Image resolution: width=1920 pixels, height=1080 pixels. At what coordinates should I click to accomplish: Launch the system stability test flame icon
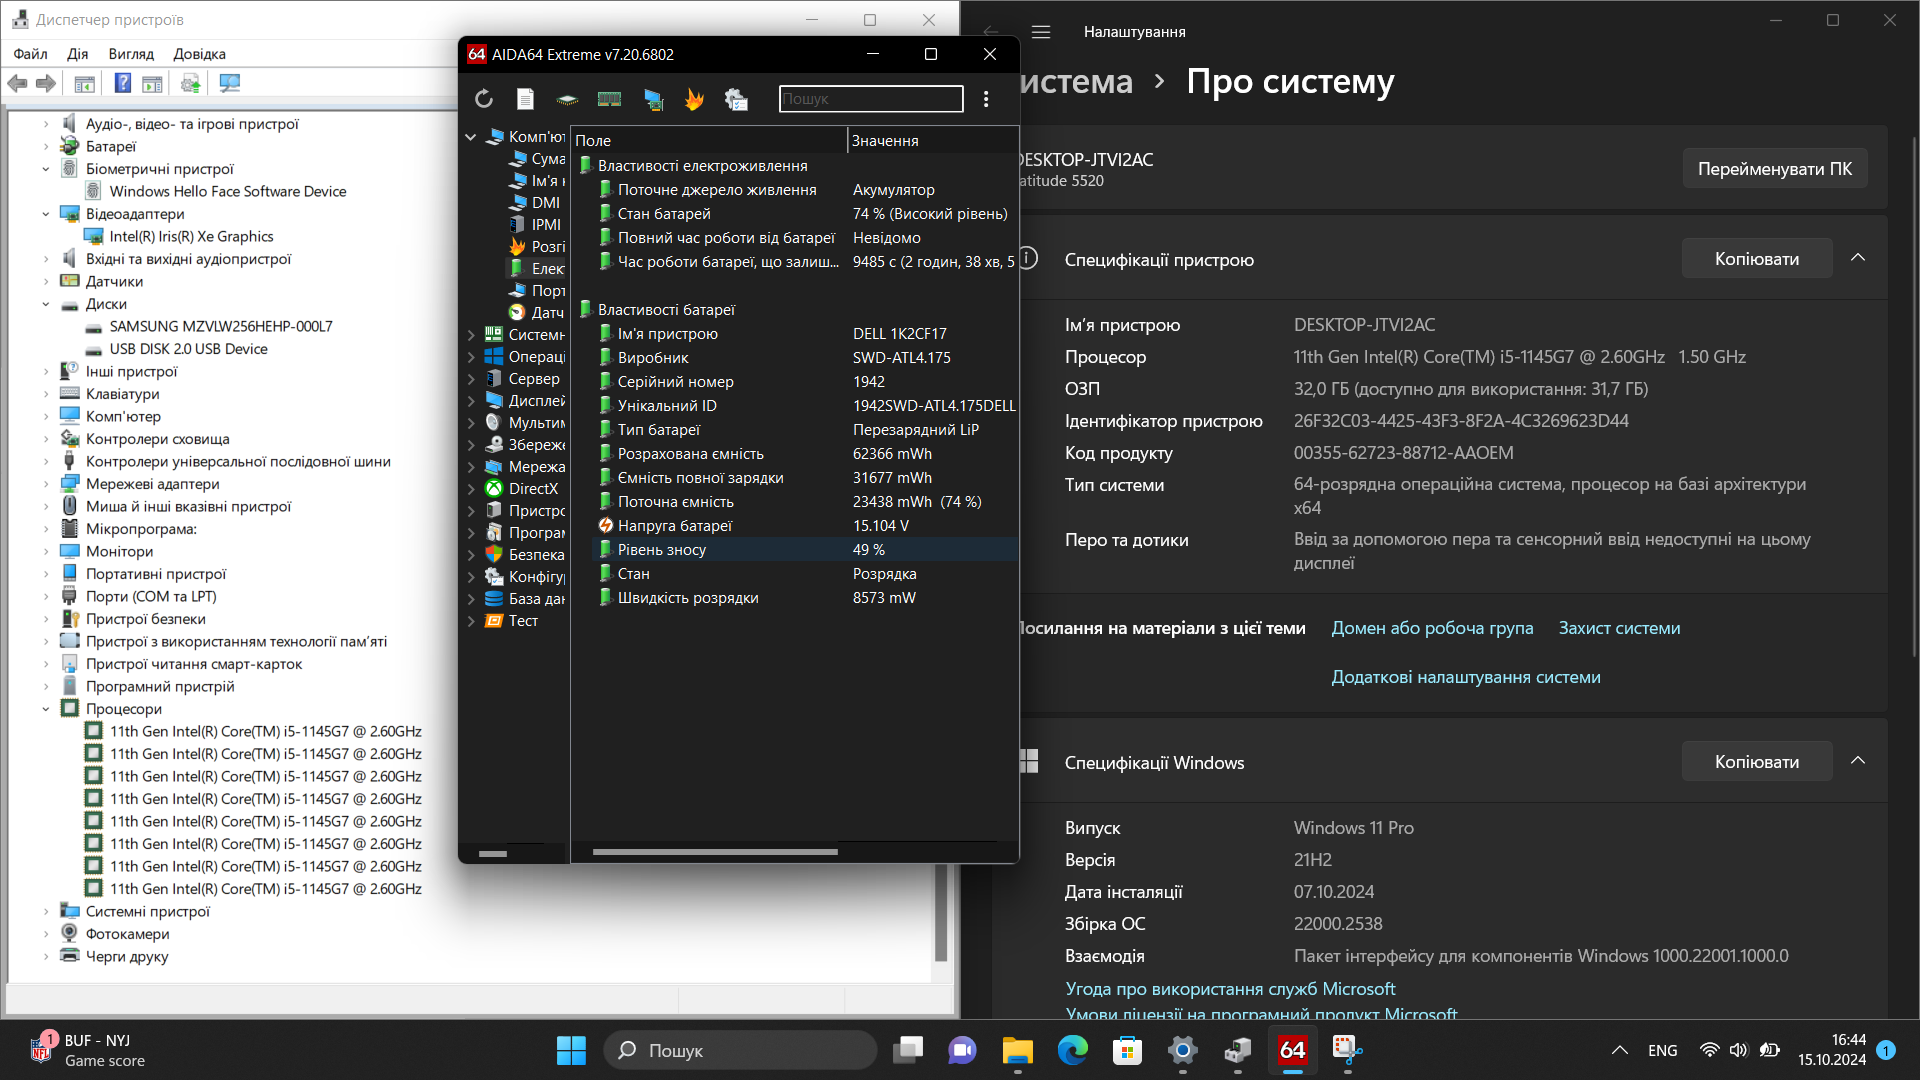click(x=694, y=99)
